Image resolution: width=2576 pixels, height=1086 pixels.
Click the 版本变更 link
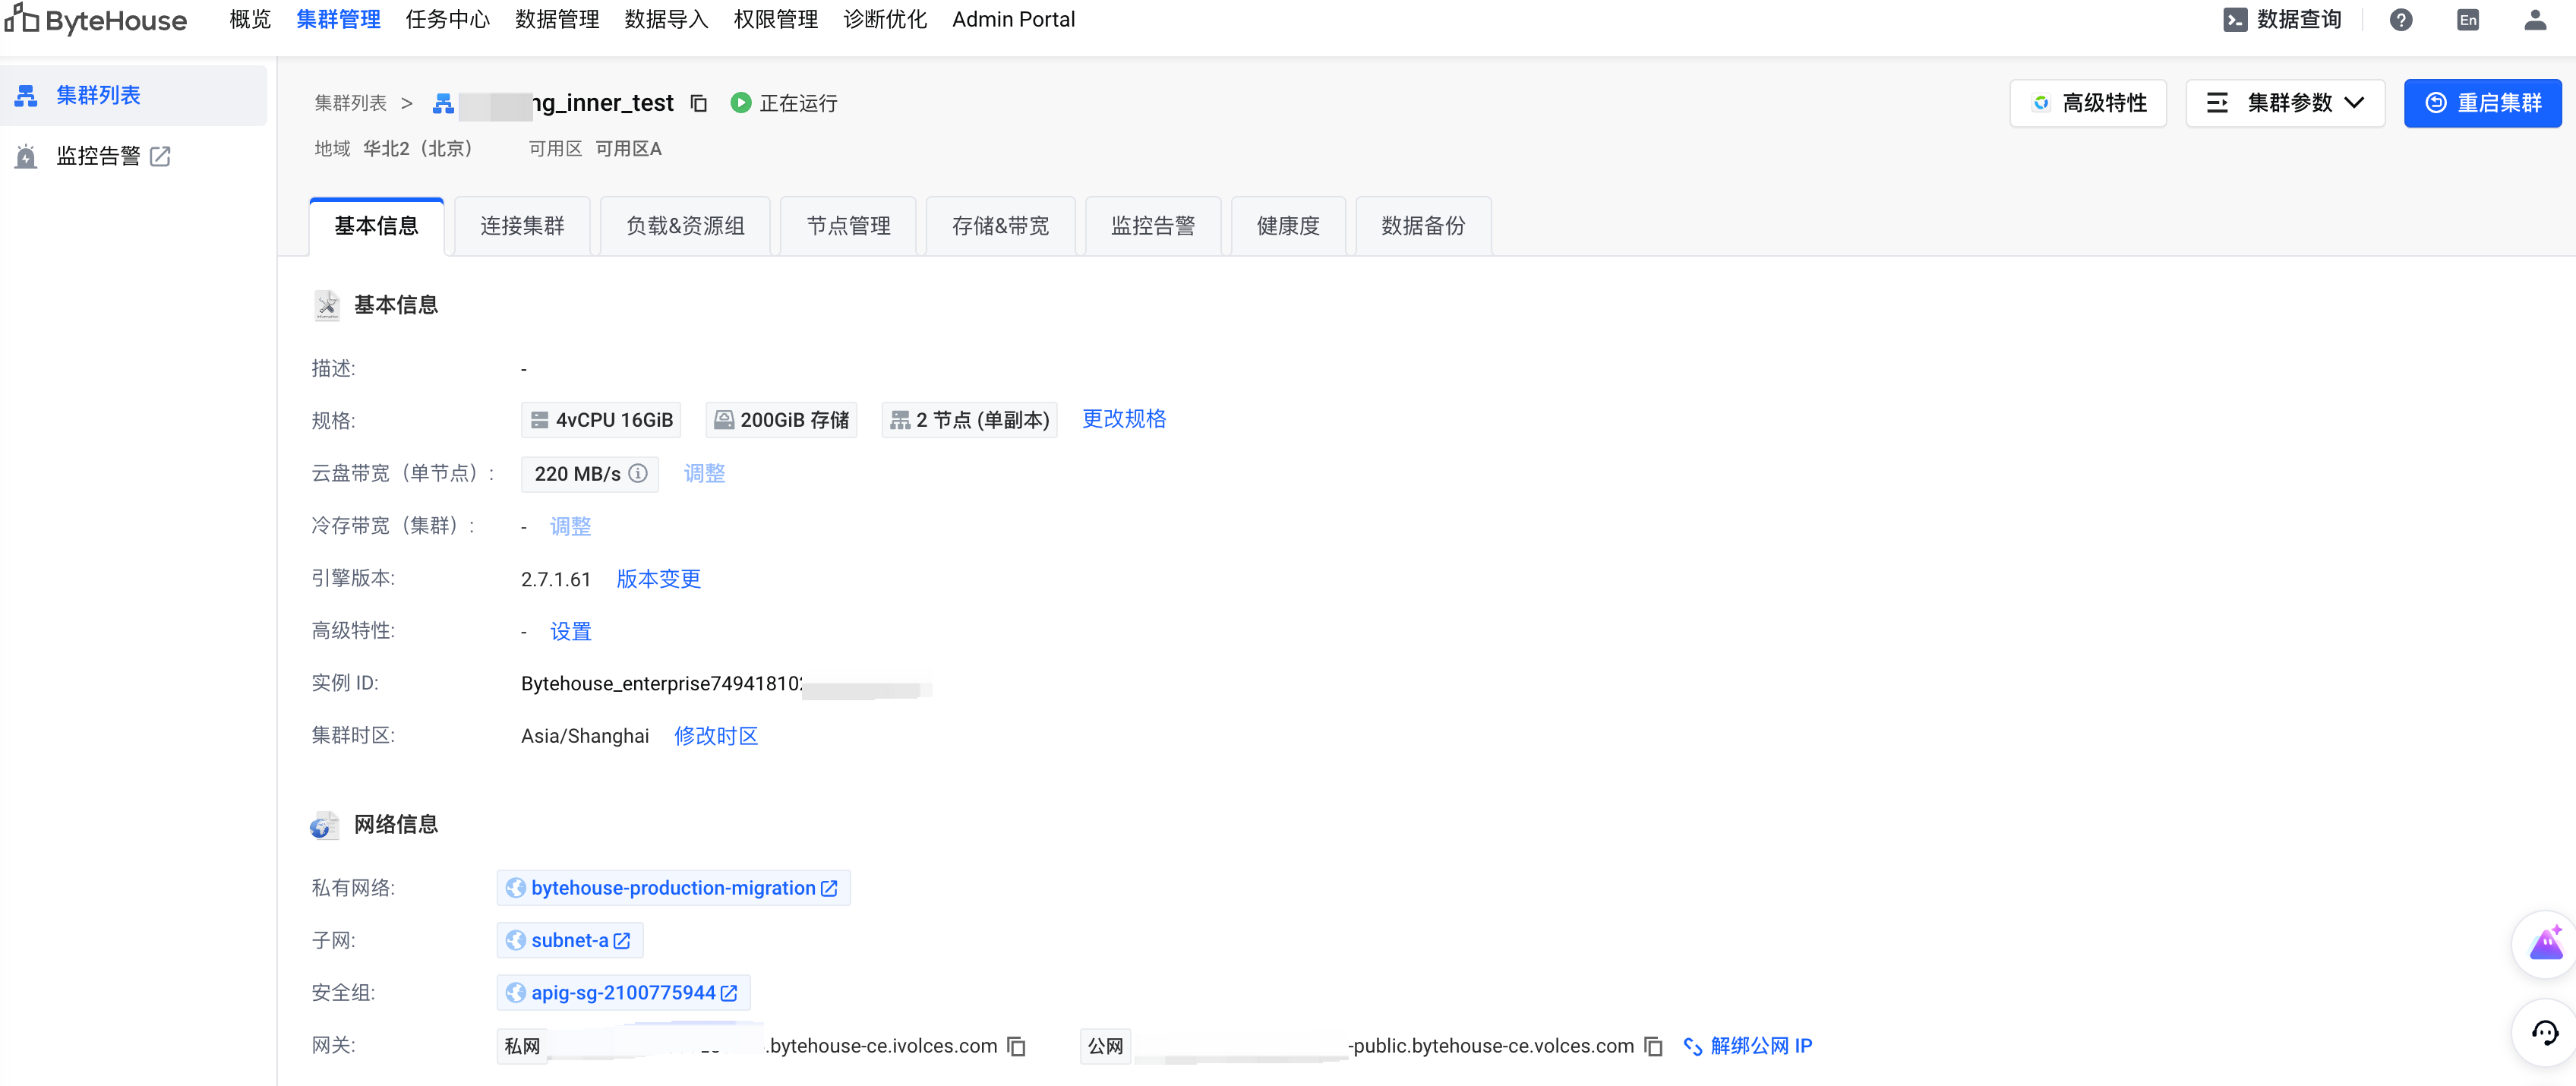[658, 579]
